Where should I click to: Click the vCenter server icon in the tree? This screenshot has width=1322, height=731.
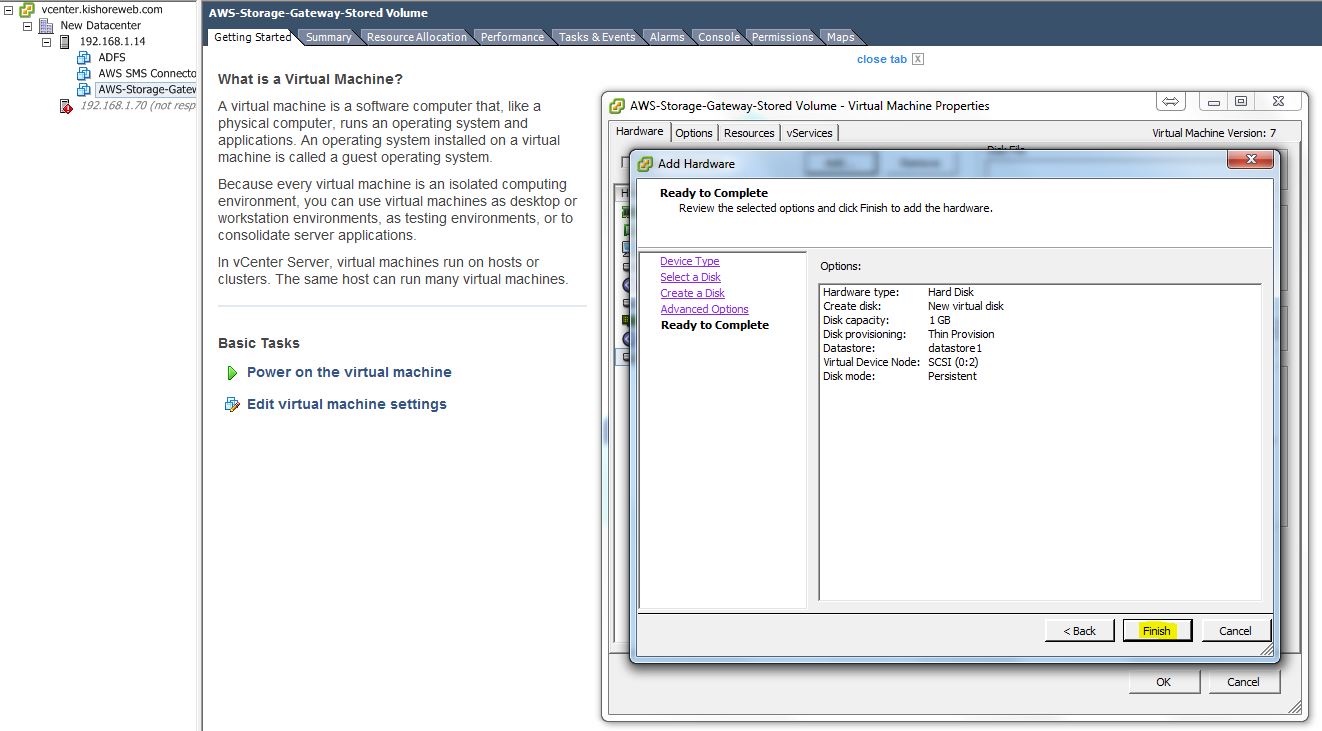27,10
